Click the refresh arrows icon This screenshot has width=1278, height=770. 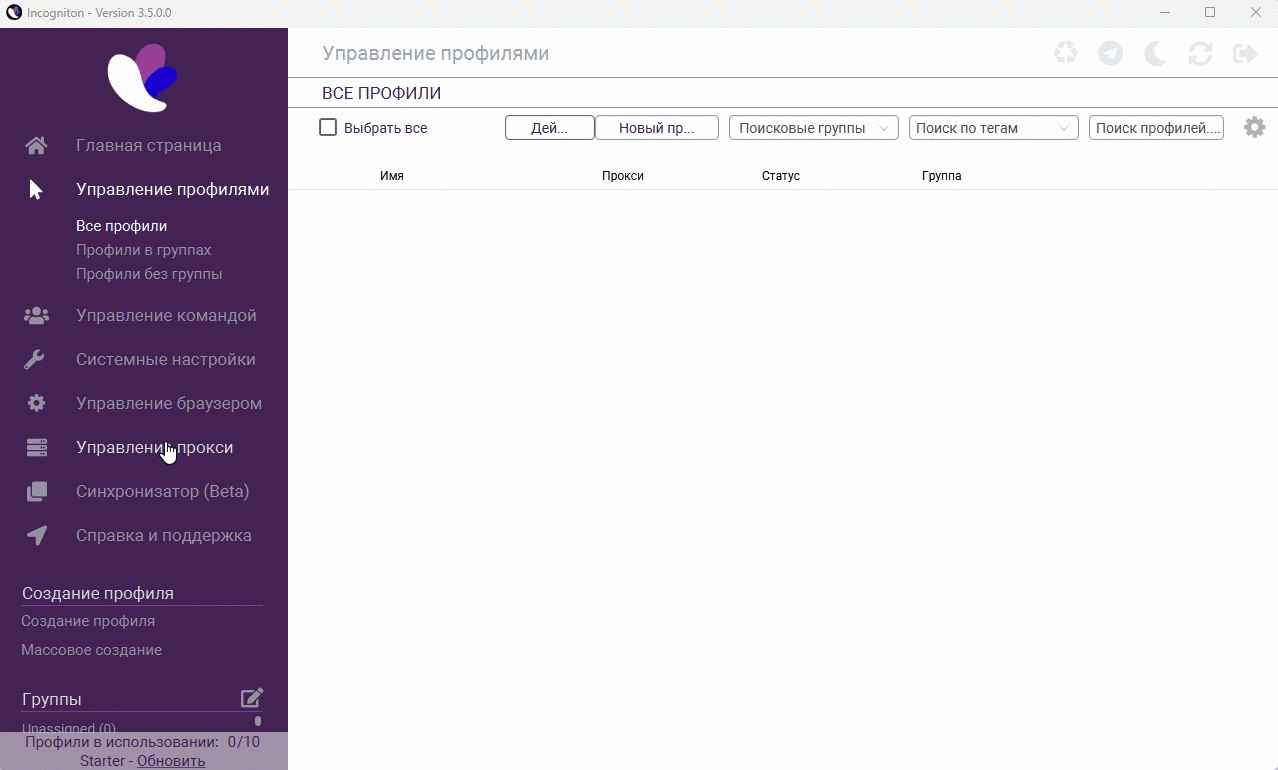(1200, 53)
